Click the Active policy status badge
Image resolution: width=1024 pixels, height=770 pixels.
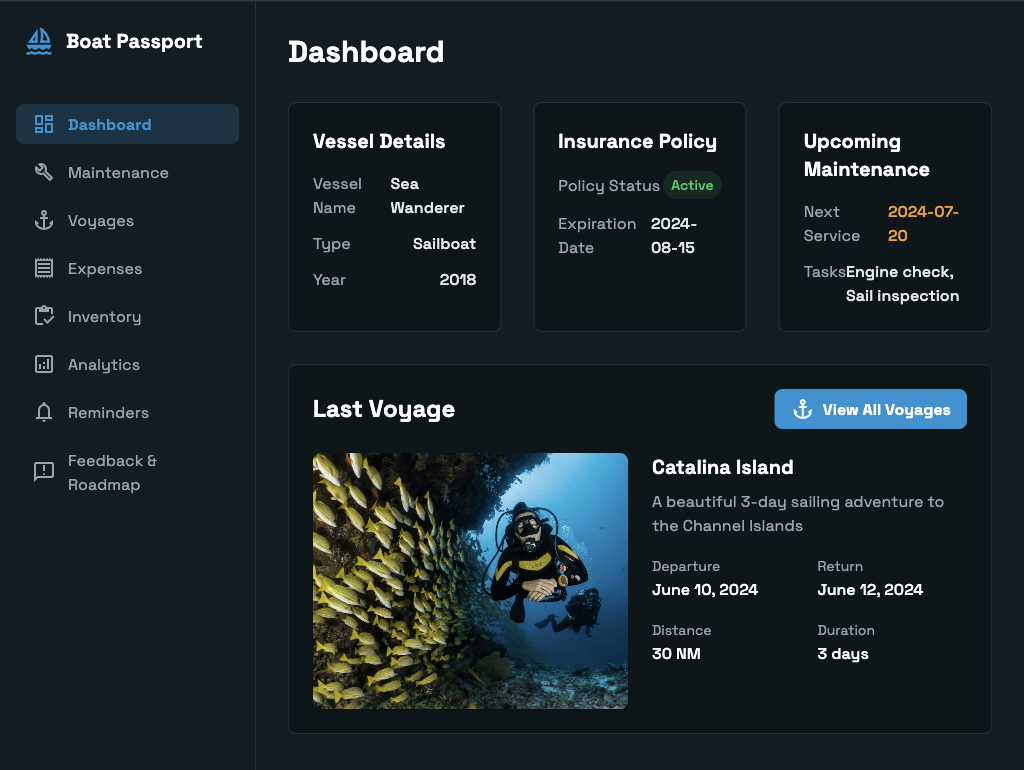[692, 185]
